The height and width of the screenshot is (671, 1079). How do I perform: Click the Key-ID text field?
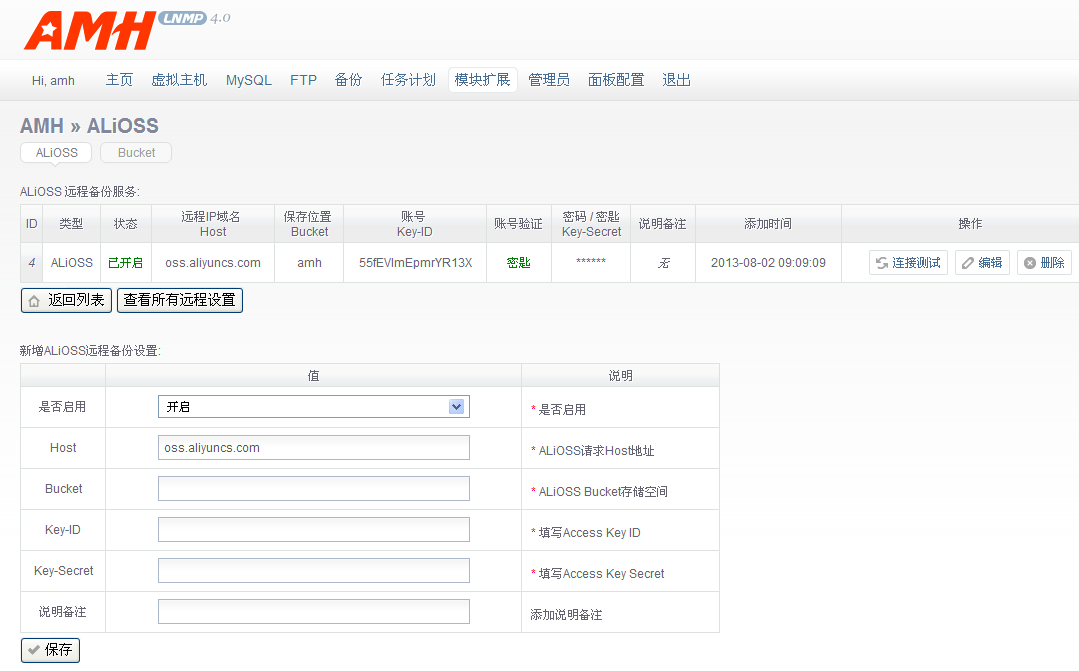pyautogui.click(x=313, y=530)
